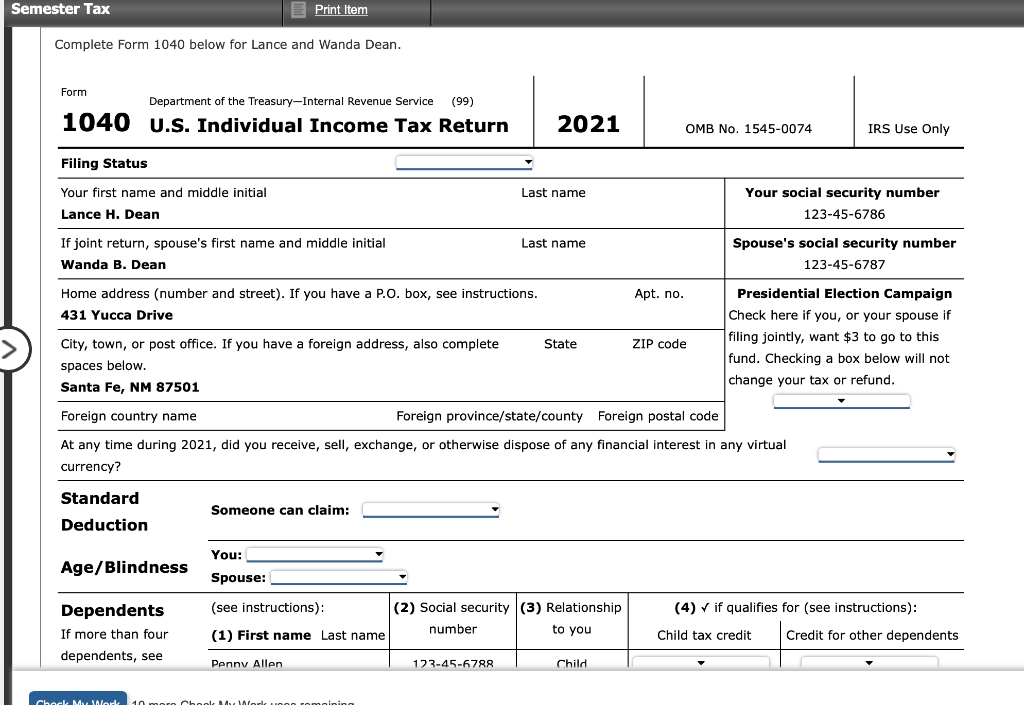Click the Check My Work button
Viewport: 1024px width, 705px height.
[x=78, y=699]
